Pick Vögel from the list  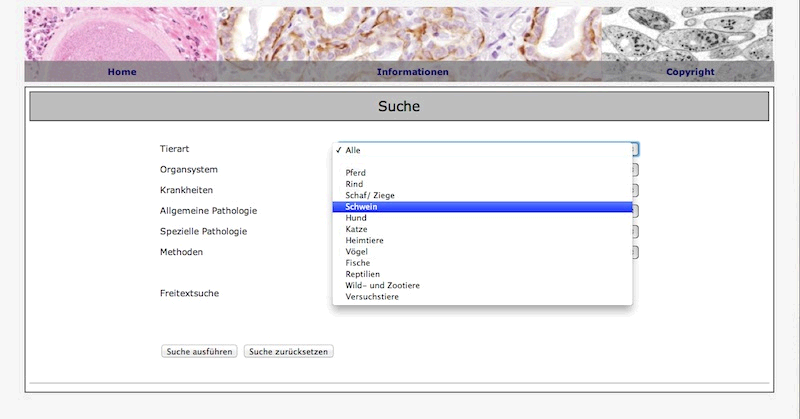point(358,252)
